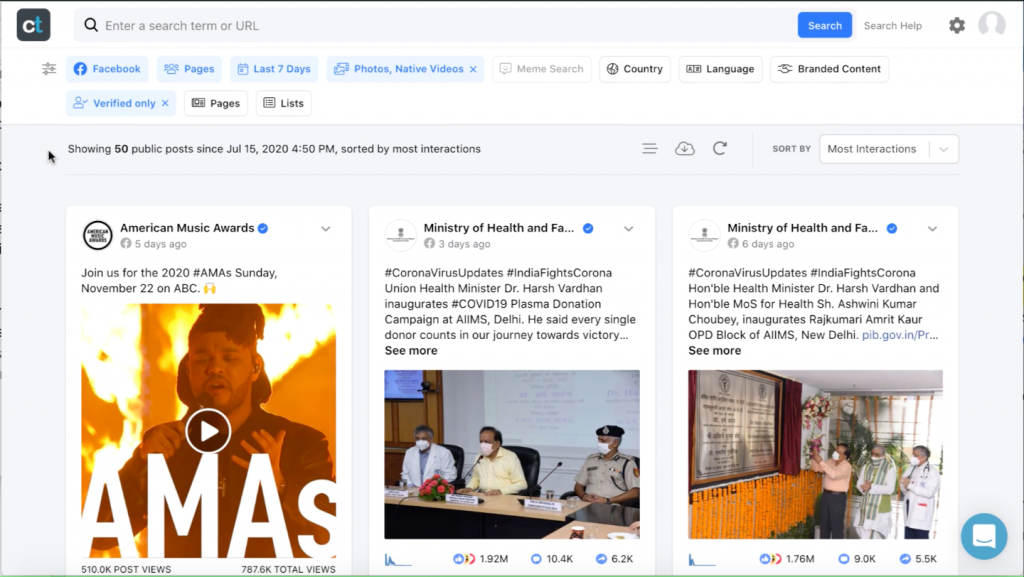This screenshot has width=1024, height=577.
Task: Open the Last 7 Days timeframe filter
Action: pyautogui.click(x=274, y=69)
